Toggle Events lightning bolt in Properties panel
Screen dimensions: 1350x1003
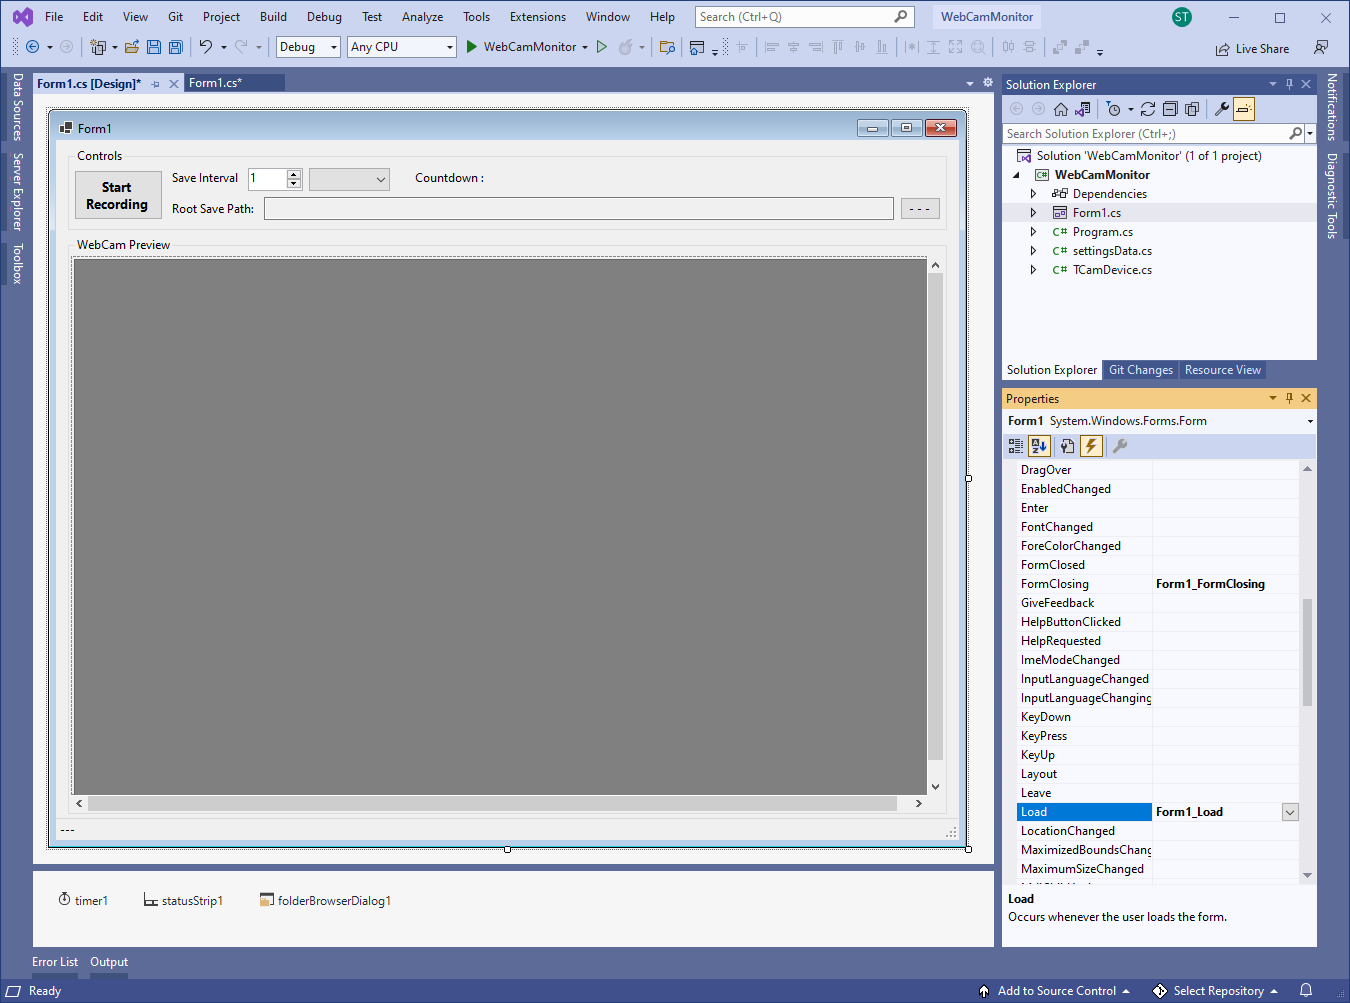tap(1091, 447)
